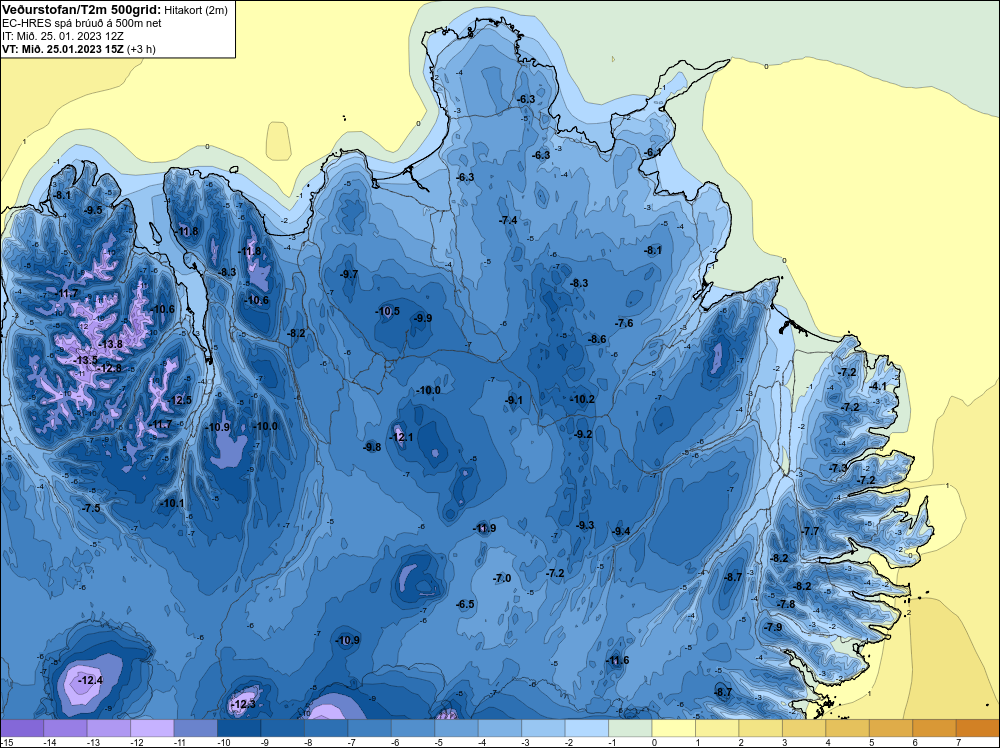Click the -9.5 temperature value
The height and width of the screenshot is (748, 1000).
tap(92, 210)
